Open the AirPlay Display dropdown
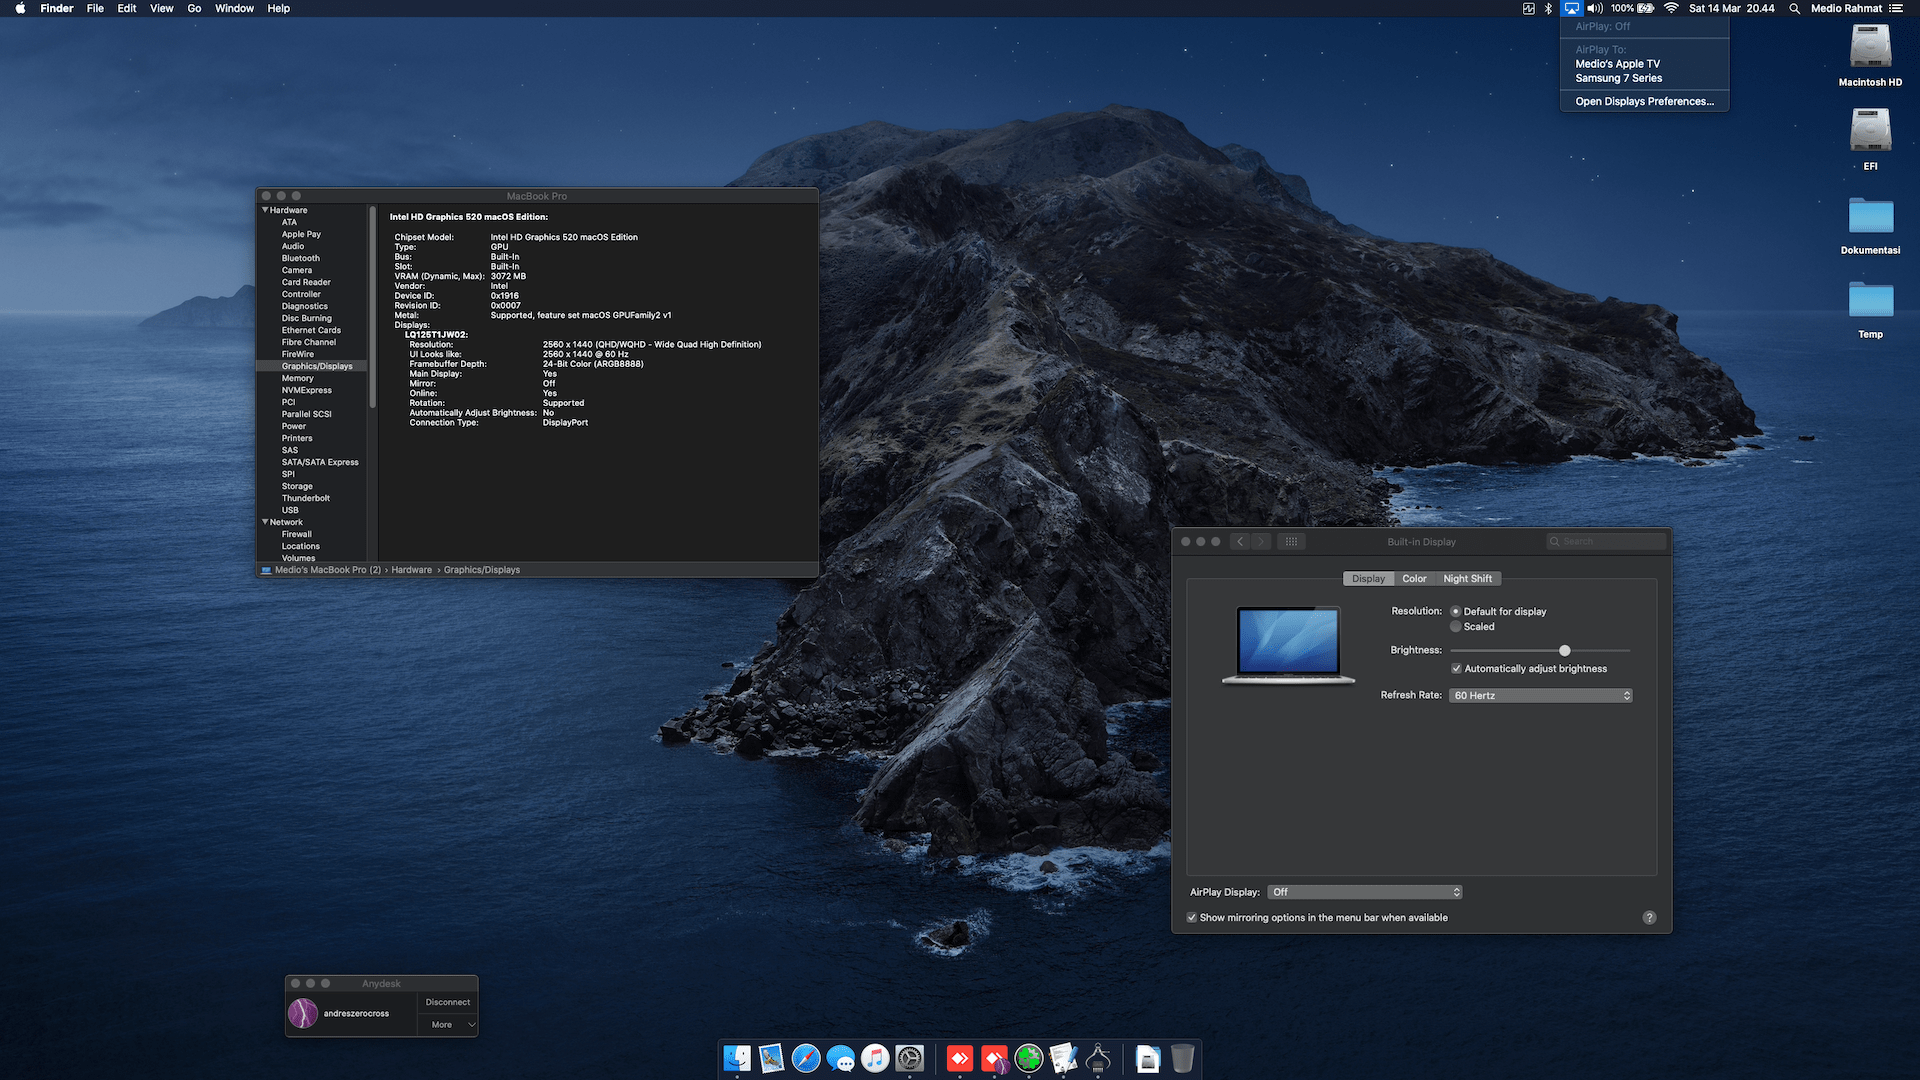The height and width of the screenshot is (1080, 1920). pyautogui.click(x=1365, y=892)
